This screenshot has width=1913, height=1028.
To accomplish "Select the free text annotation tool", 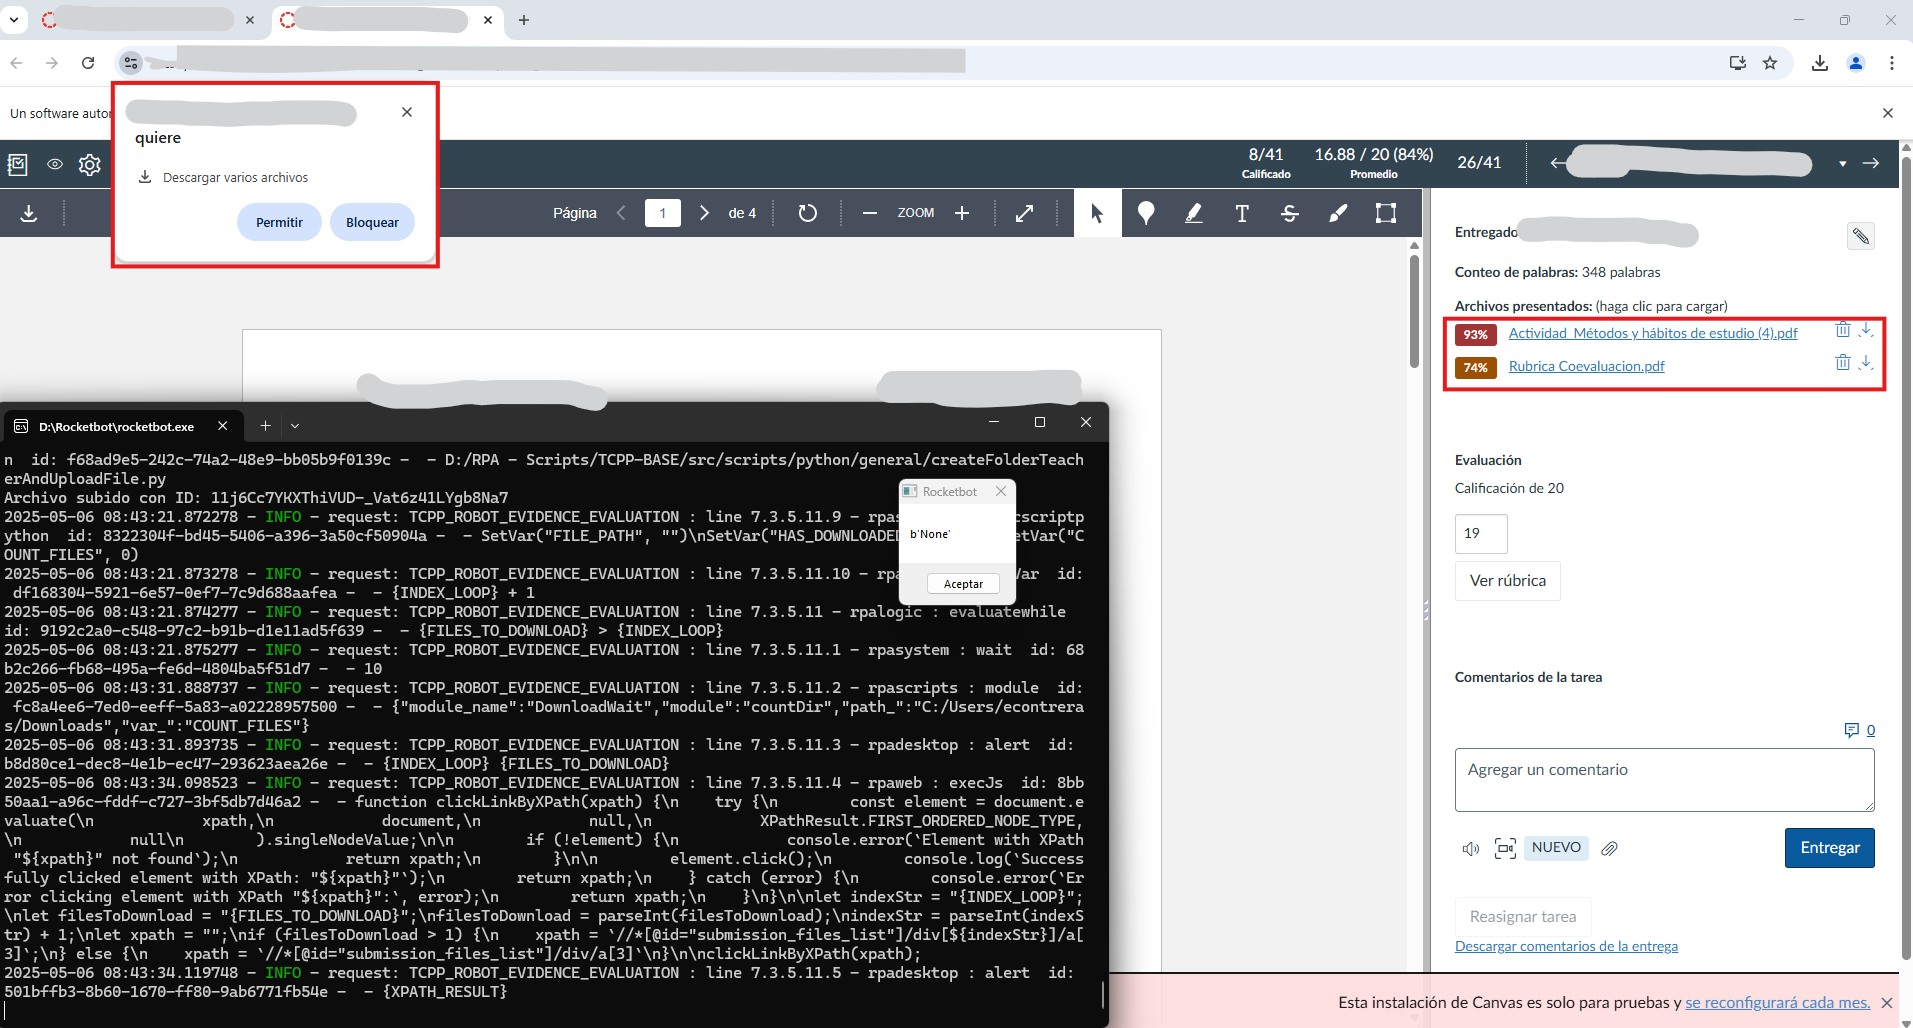I will pos(1242,213).
